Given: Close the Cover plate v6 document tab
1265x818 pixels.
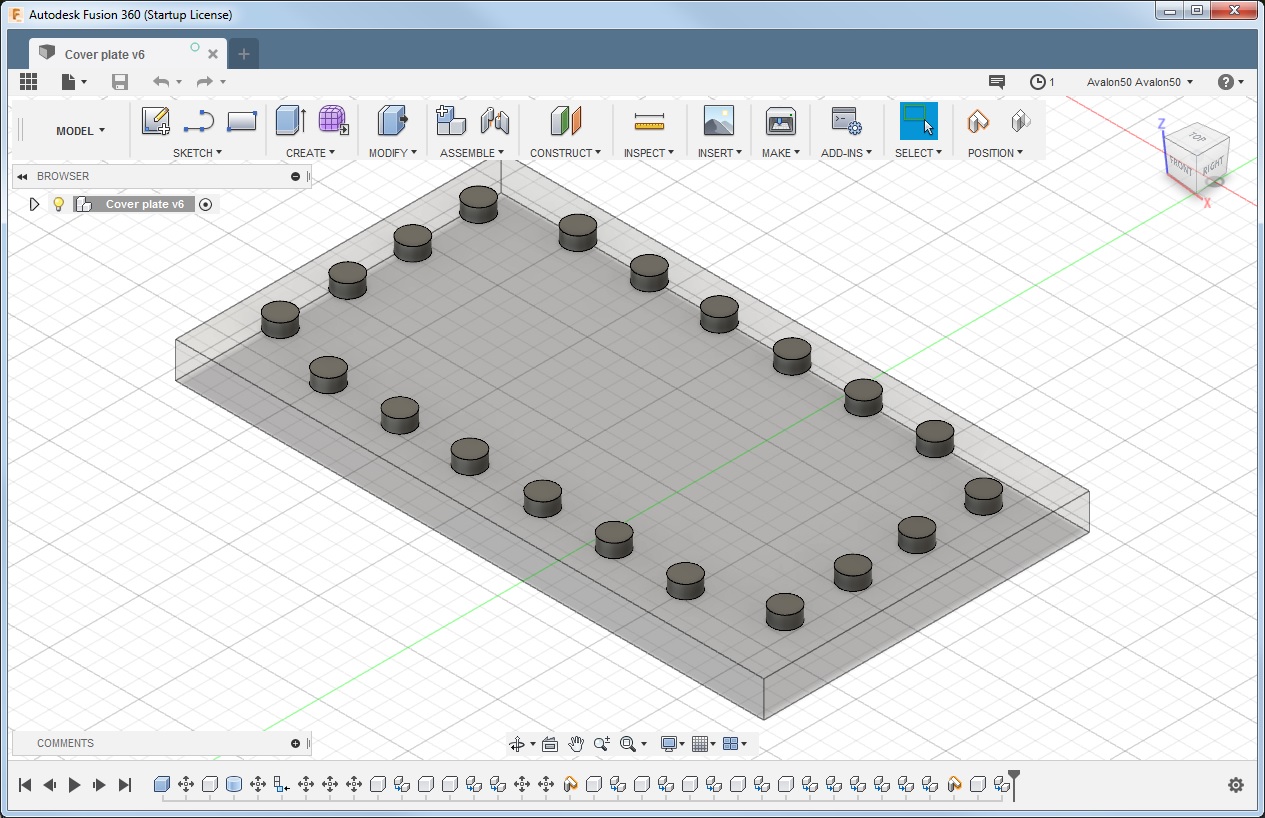Looking at the screenshot, I should coord(213,54).
